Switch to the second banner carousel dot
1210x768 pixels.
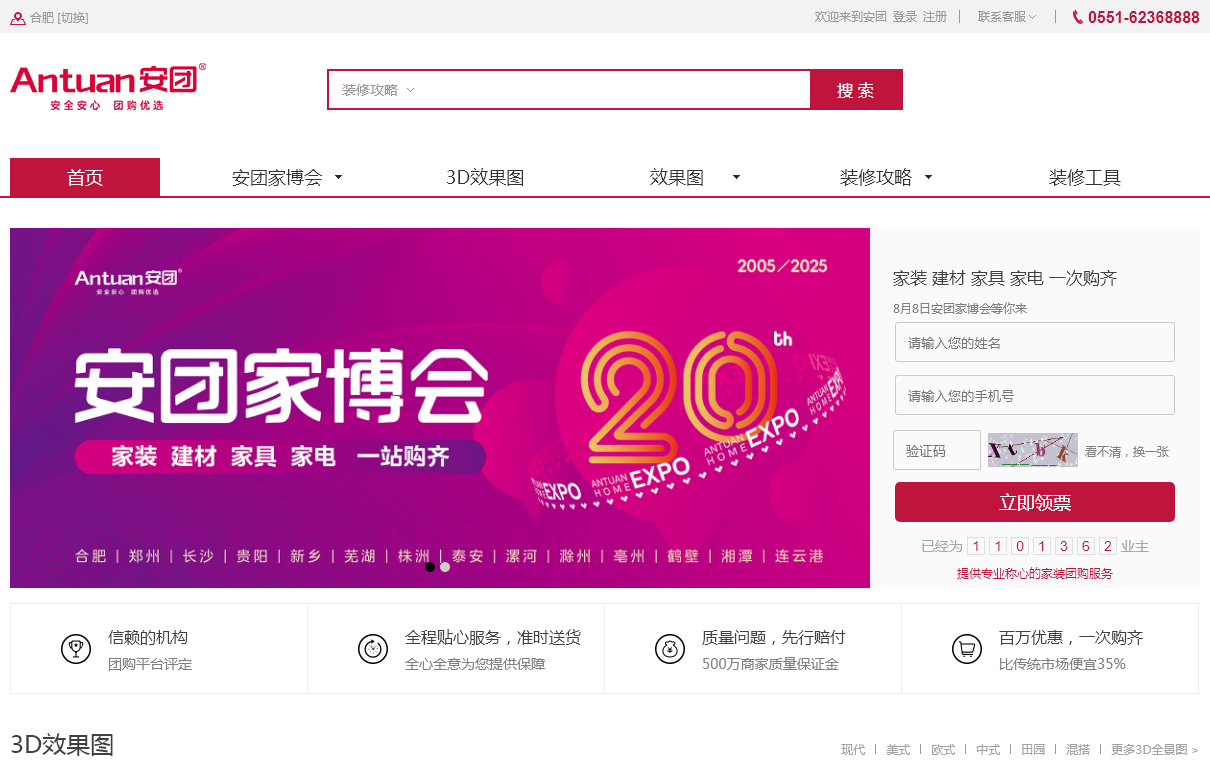click(x=445, y=567)
